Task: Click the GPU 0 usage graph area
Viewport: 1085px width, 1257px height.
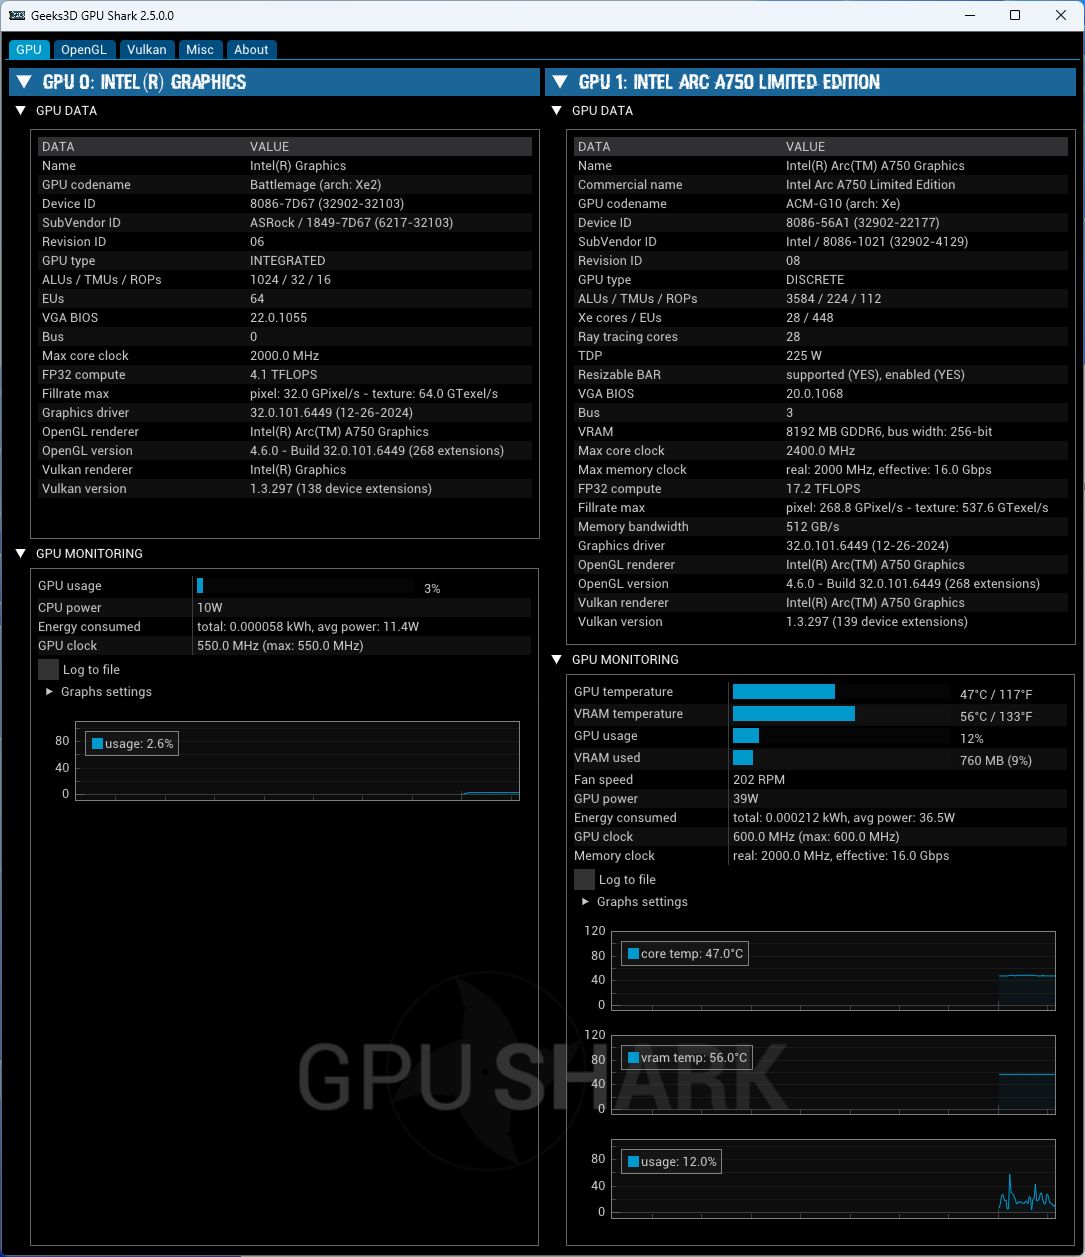Action: 298,761
